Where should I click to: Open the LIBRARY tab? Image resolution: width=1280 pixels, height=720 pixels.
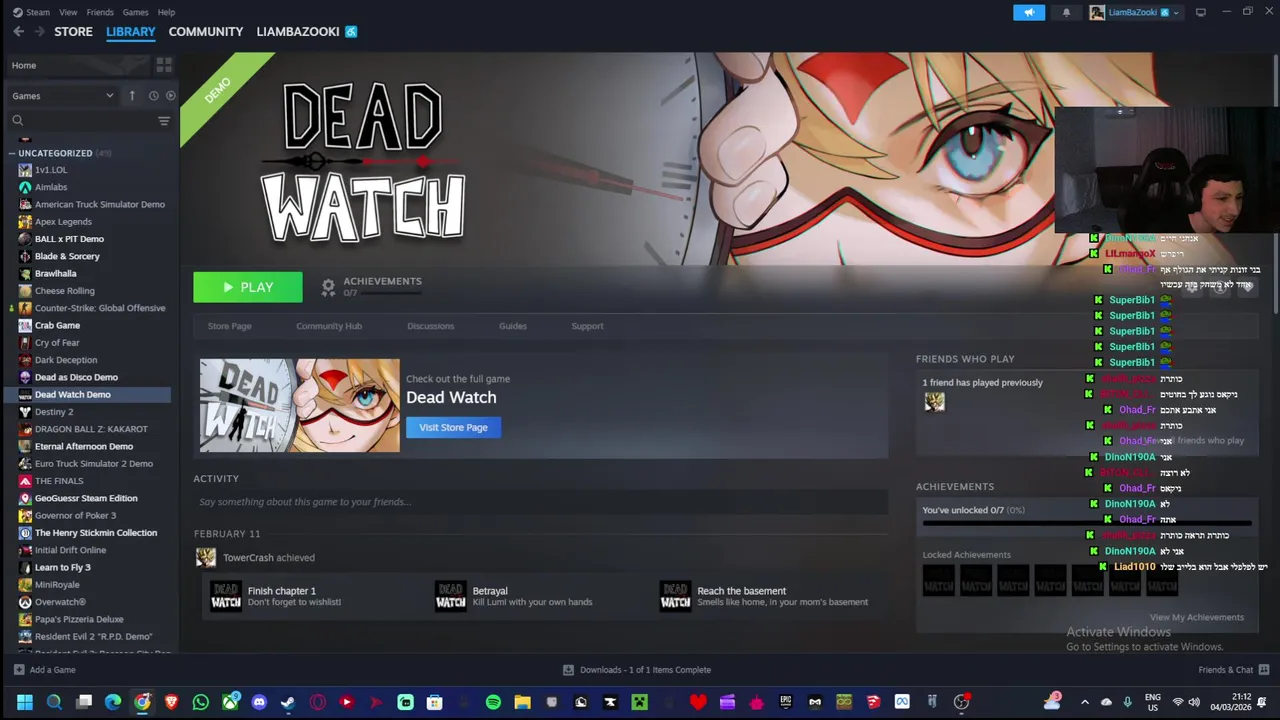coord(131,32)
